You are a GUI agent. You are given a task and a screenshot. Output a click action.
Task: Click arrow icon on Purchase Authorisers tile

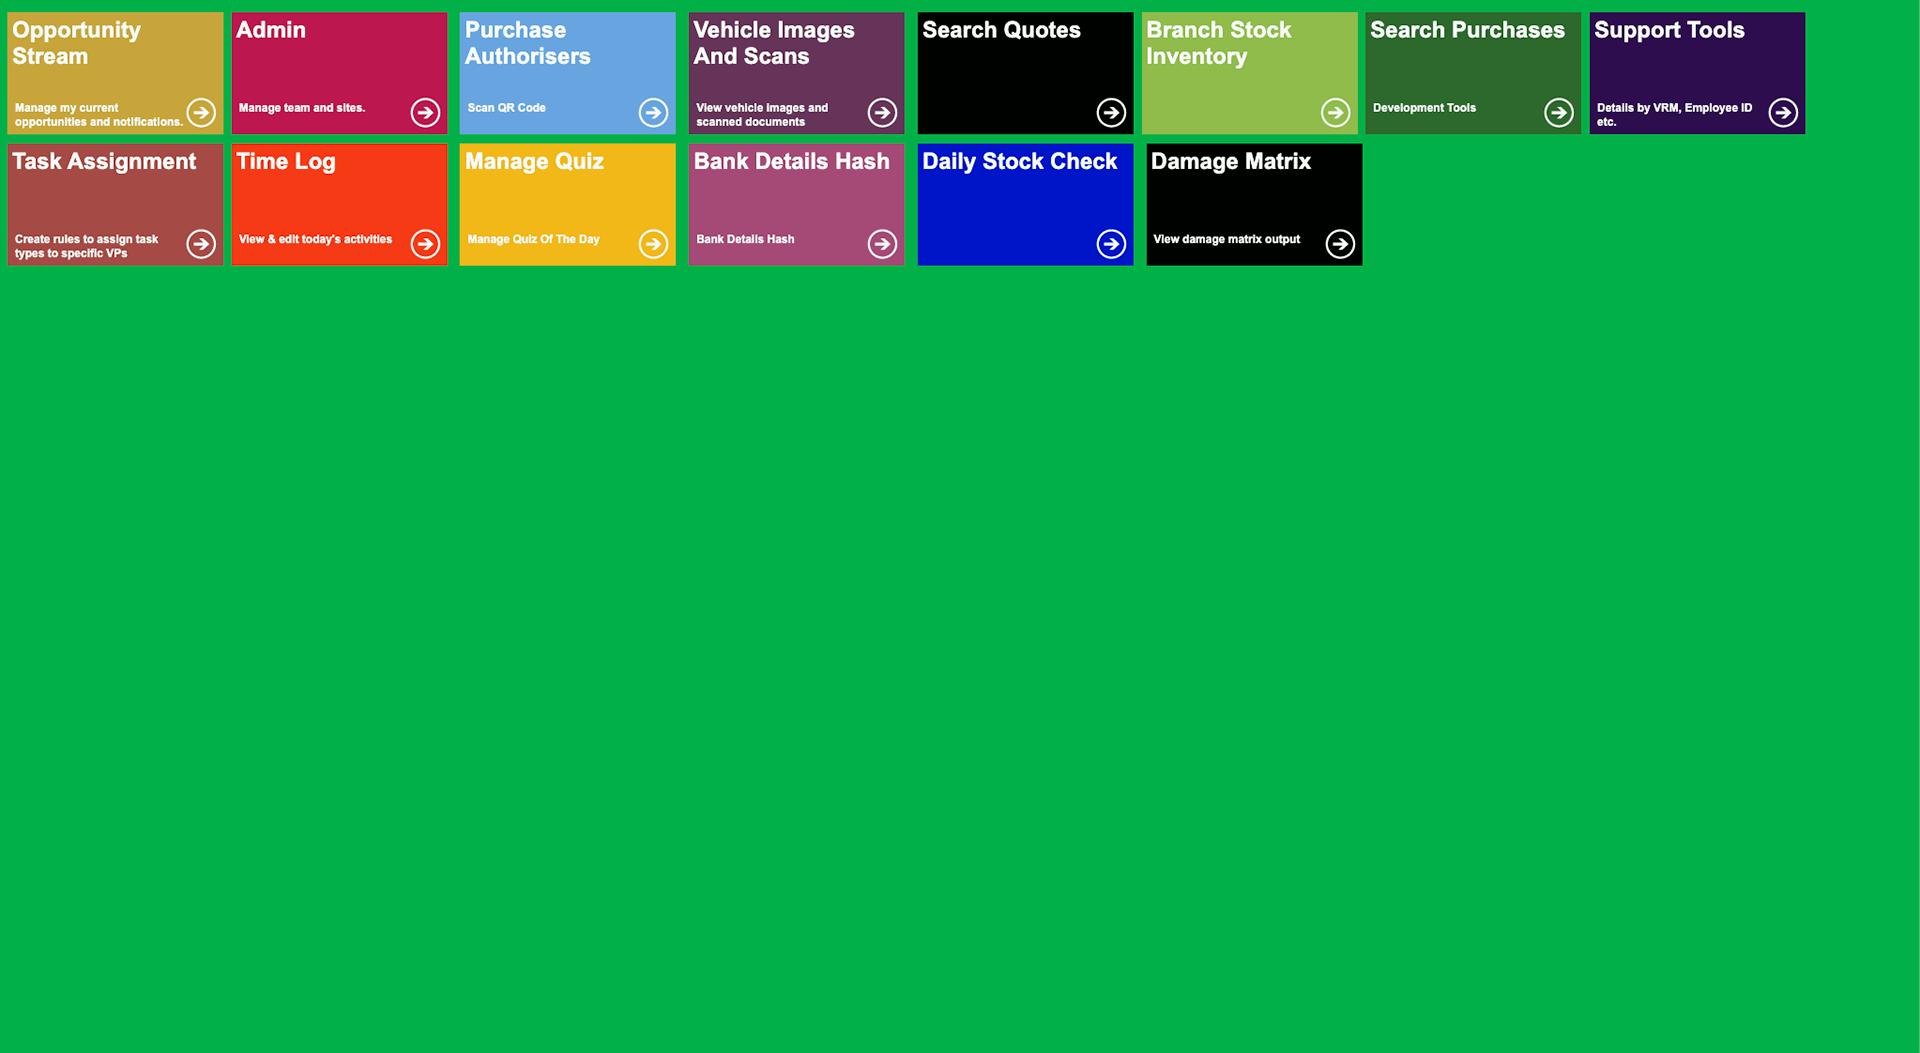coord(653,112)
